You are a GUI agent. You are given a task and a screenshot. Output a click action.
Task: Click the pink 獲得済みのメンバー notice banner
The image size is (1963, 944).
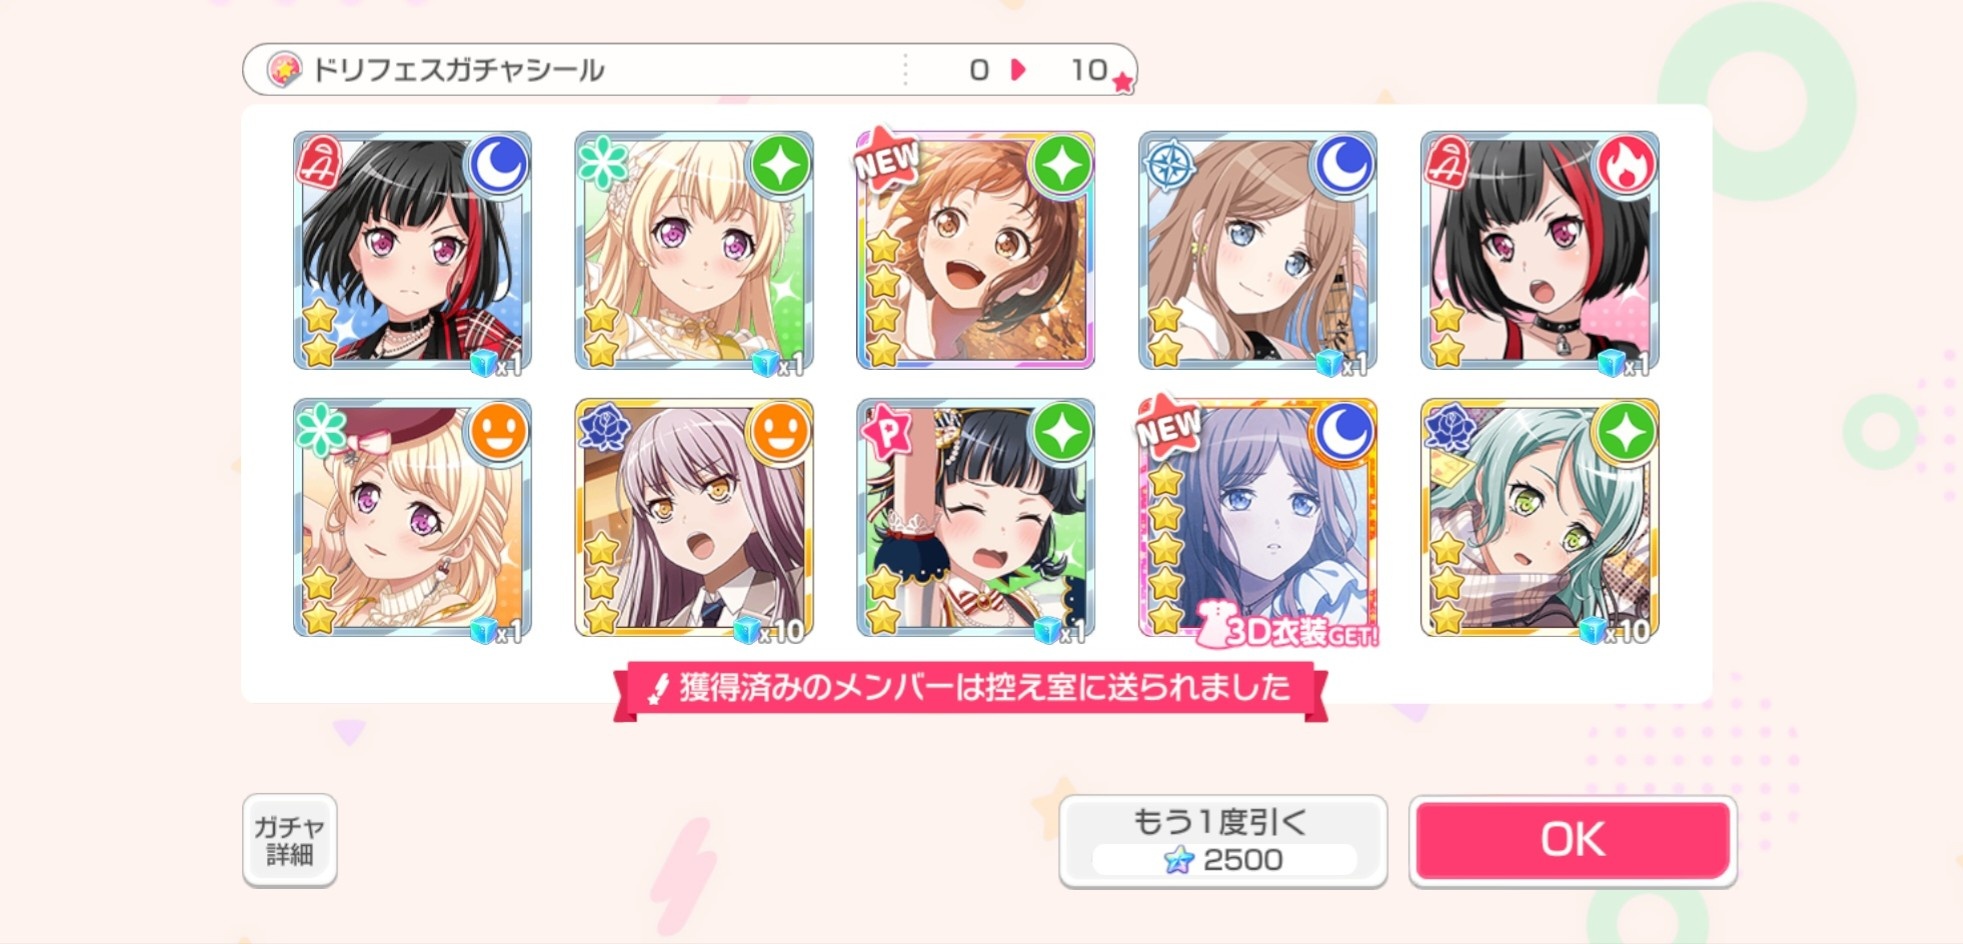970,689
